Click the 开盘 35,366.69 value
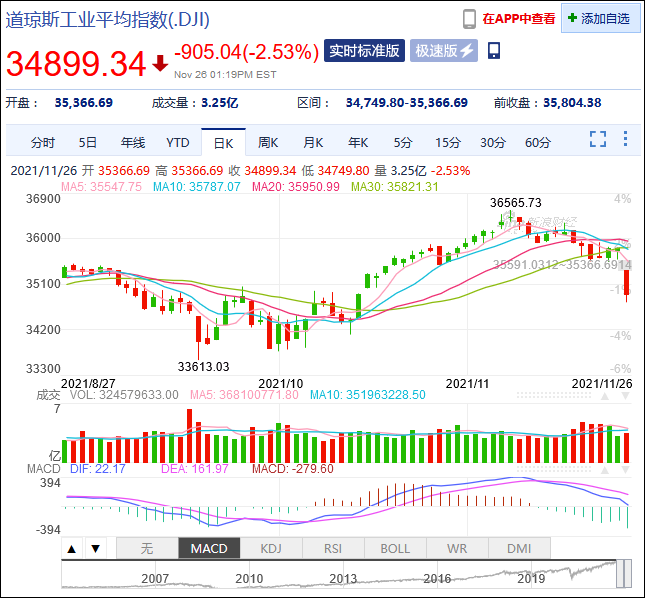 pyautogui.click(x=84, y=103)
